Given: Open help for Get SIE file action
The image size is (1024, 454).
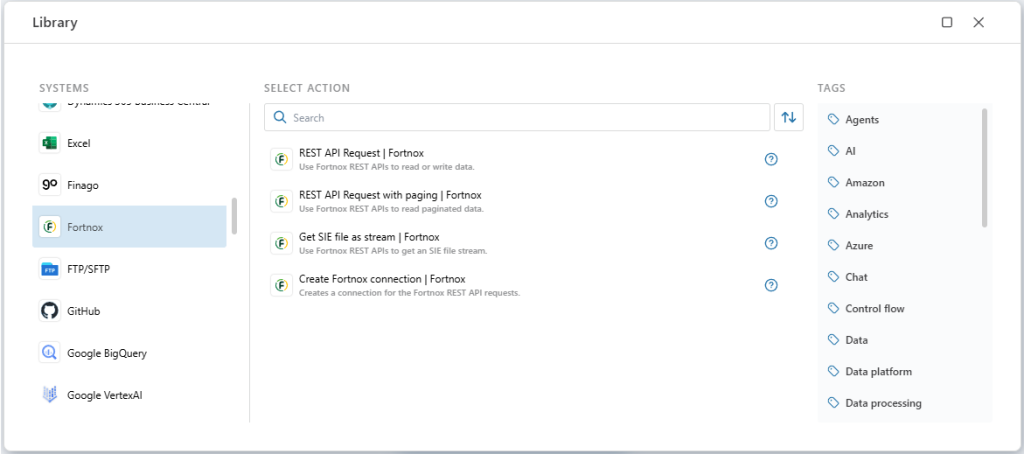Looking at the screenshot, I should (771, 243).
